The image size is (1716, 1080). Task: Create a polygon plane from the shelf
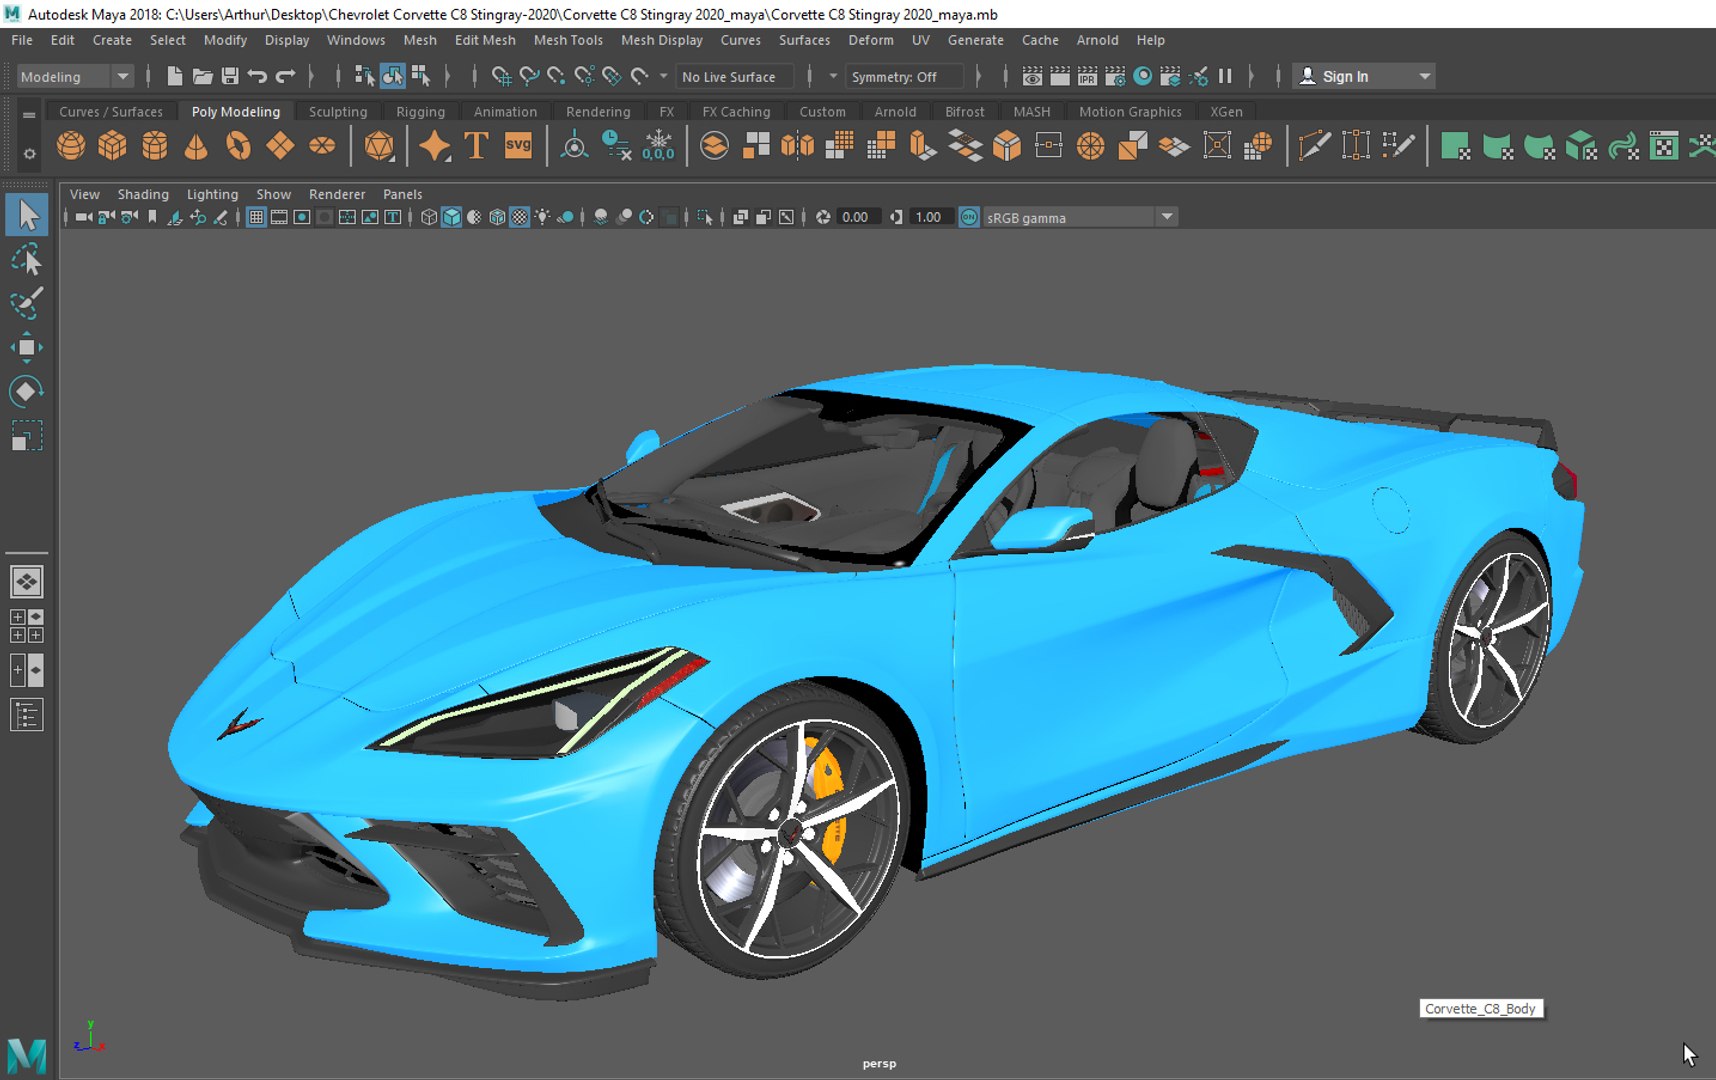(280, 146)
